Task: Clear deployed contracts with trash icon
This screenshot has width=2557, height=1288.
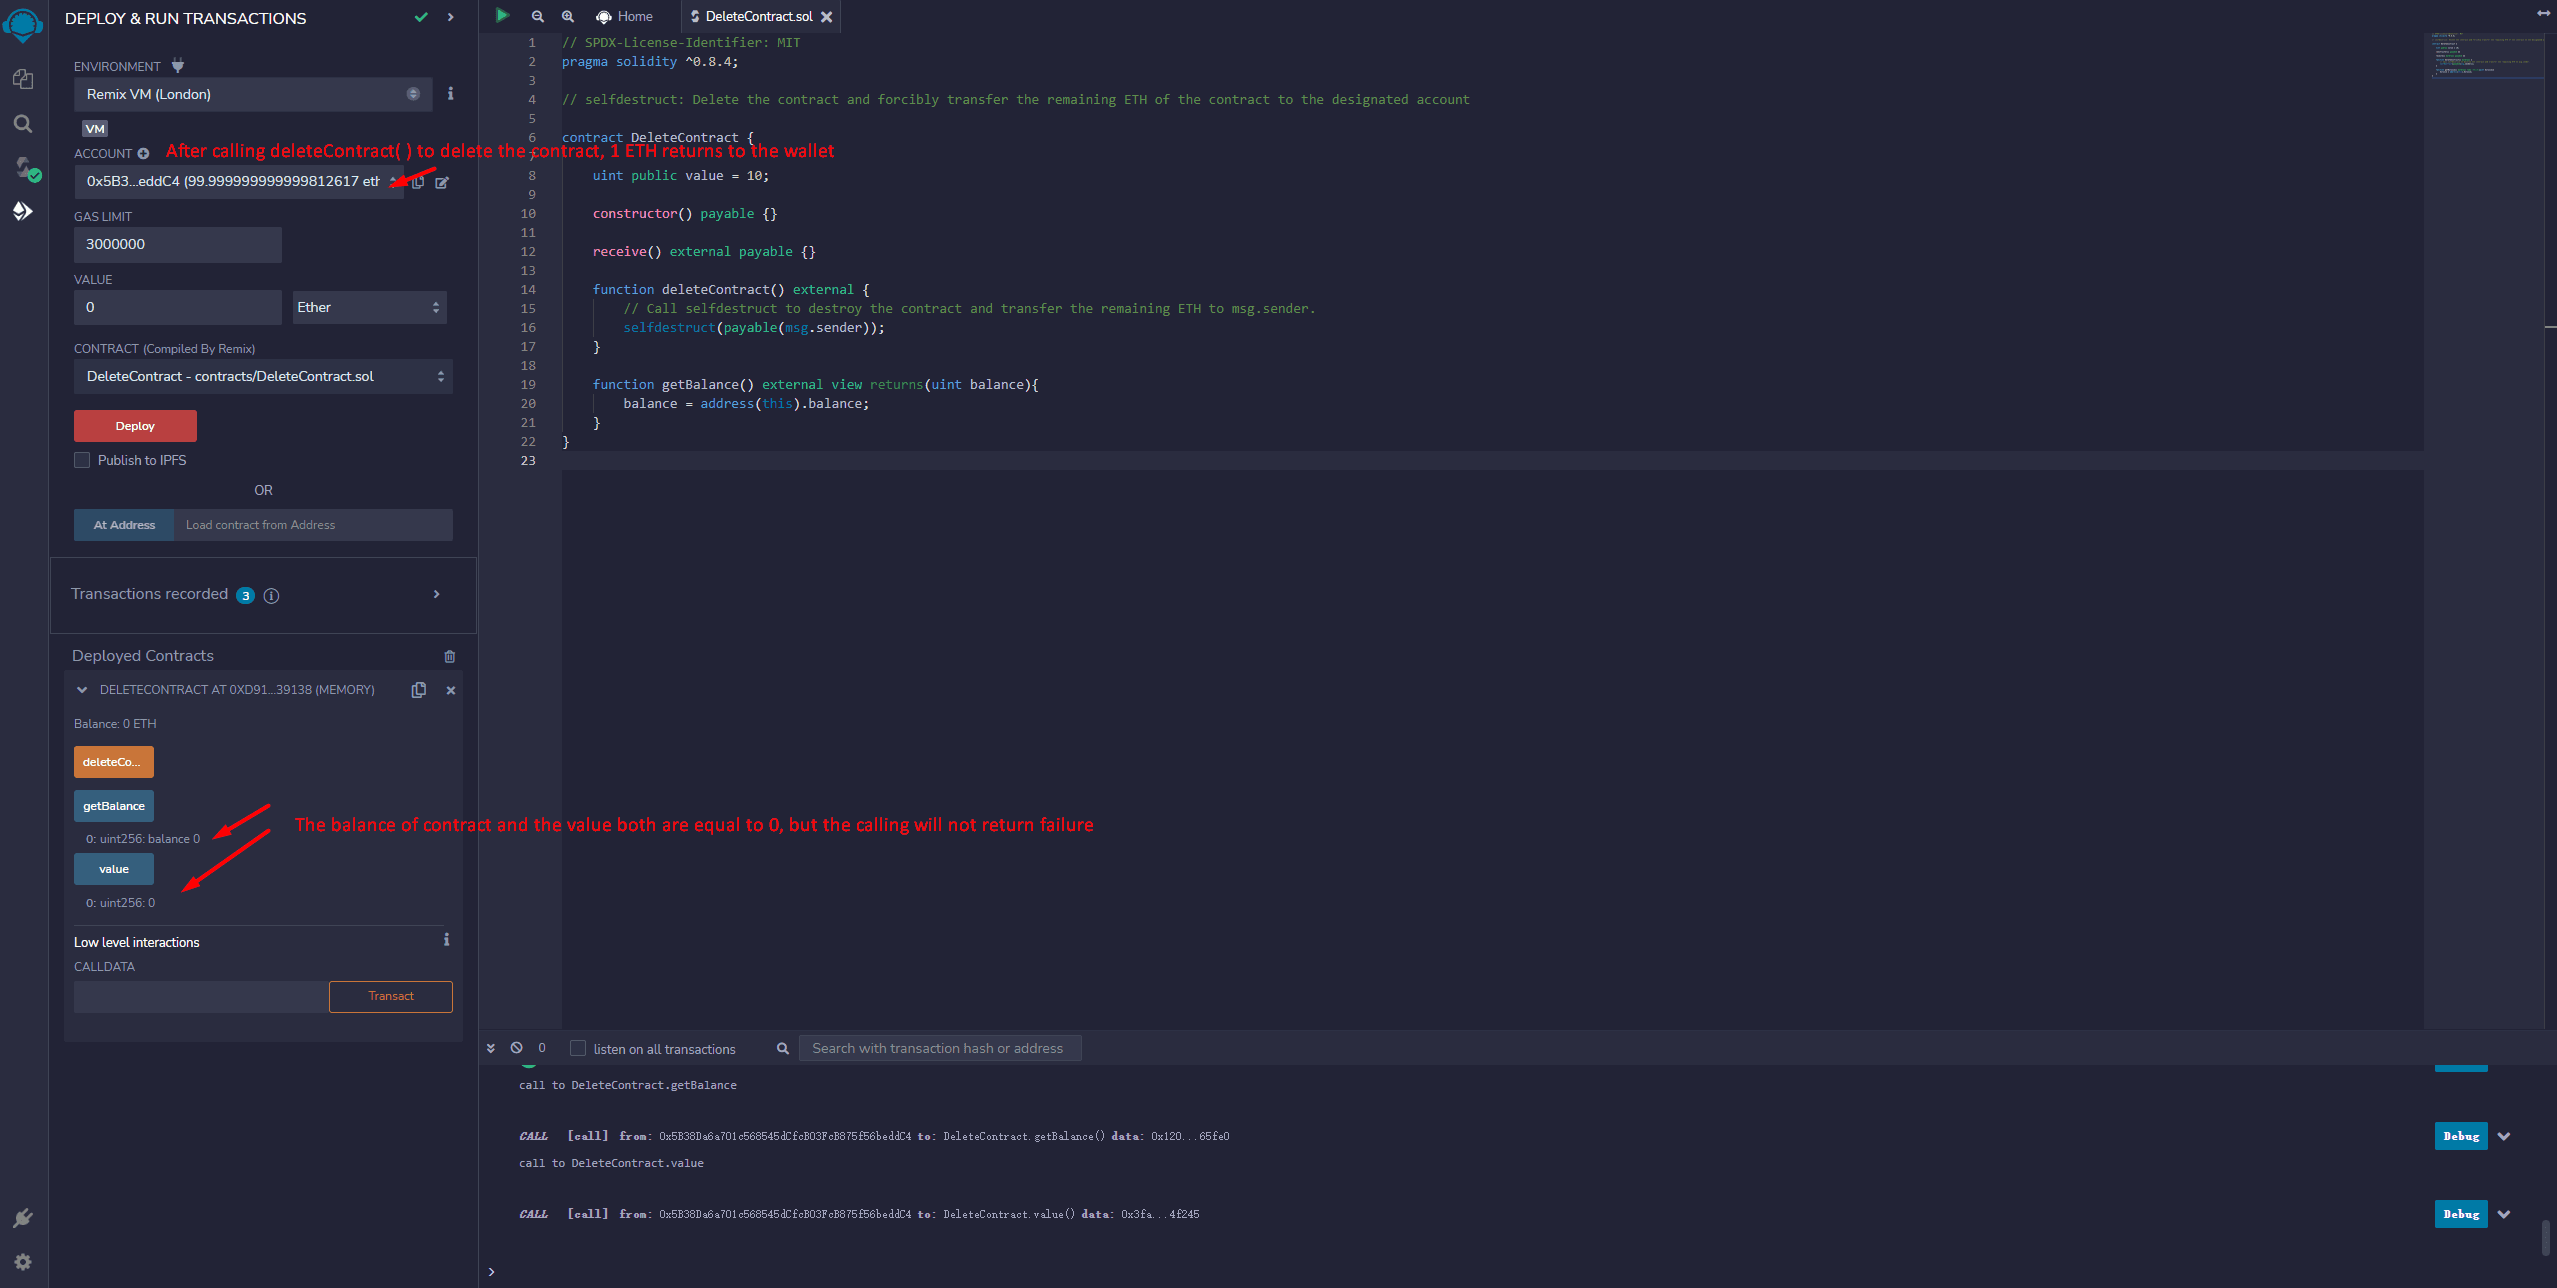Action: pyautogui.click(x=449, y=657)
